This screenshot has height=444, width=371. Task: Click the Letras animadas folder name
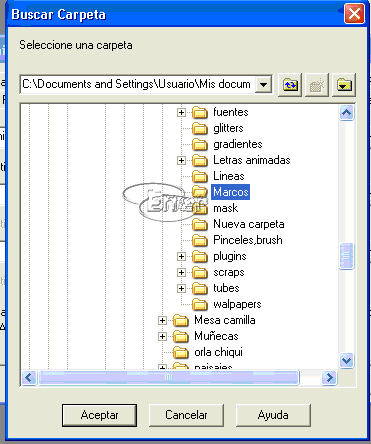click(x=252, y=160)
